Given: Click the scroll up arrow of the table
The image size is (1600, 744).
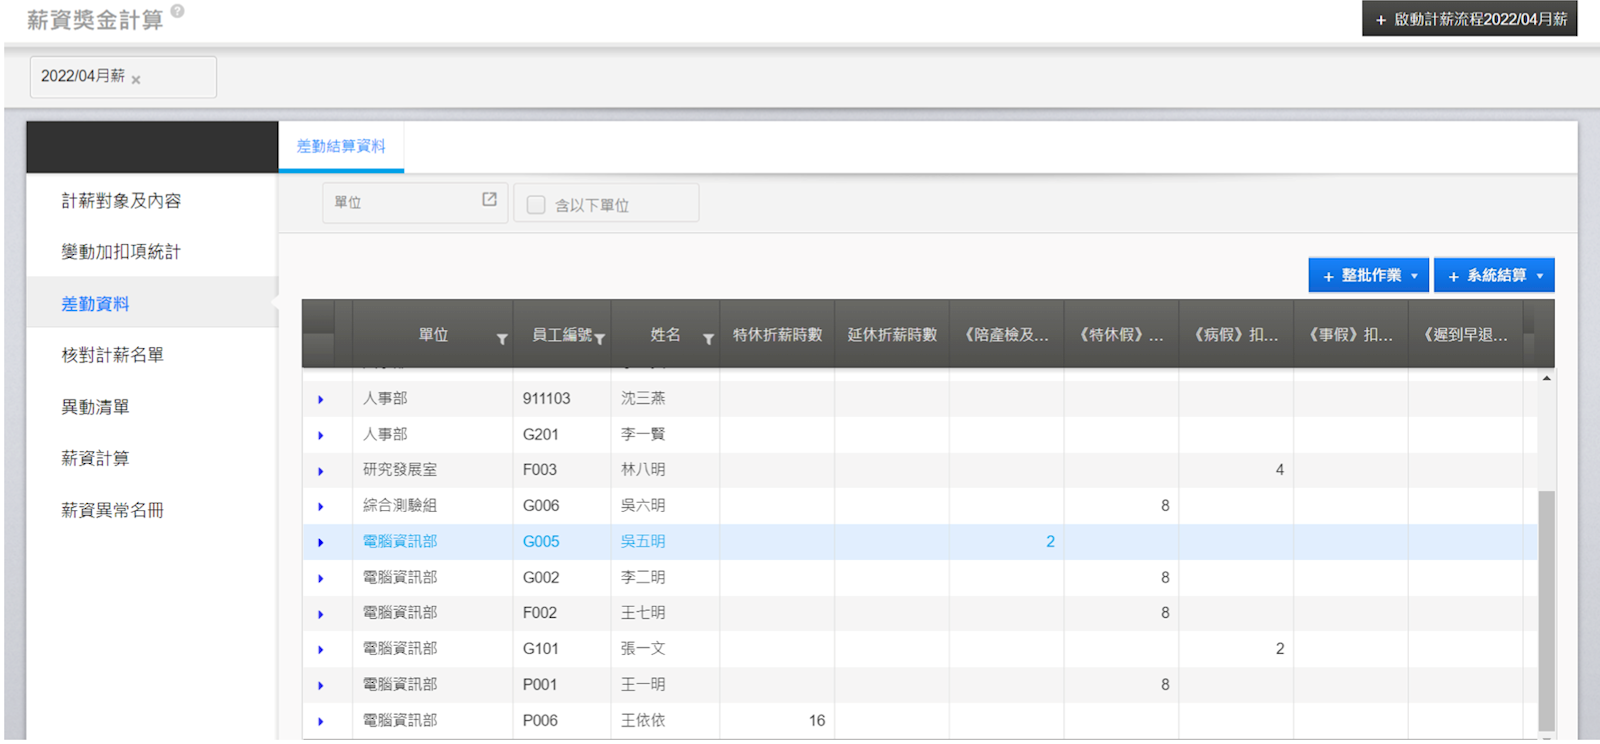Looking at the screenshot, I should coord(1546,379).
